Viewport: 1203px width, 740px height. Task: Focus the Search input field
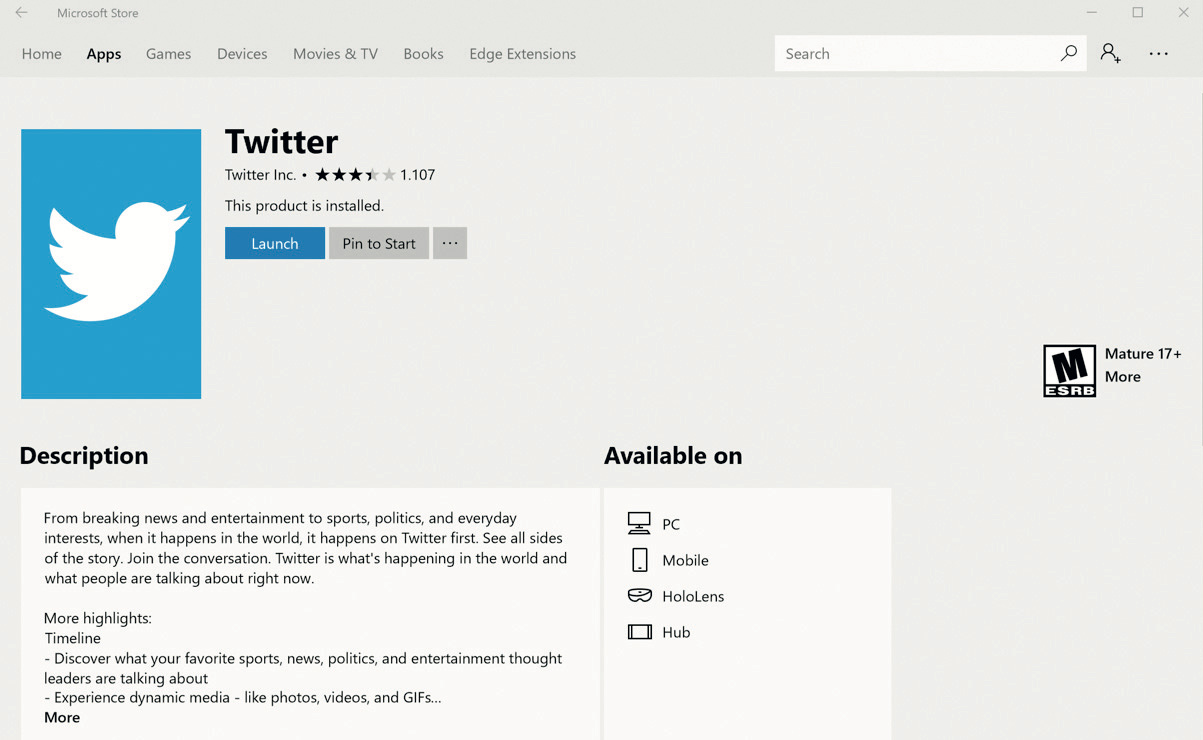coord(915,54)
